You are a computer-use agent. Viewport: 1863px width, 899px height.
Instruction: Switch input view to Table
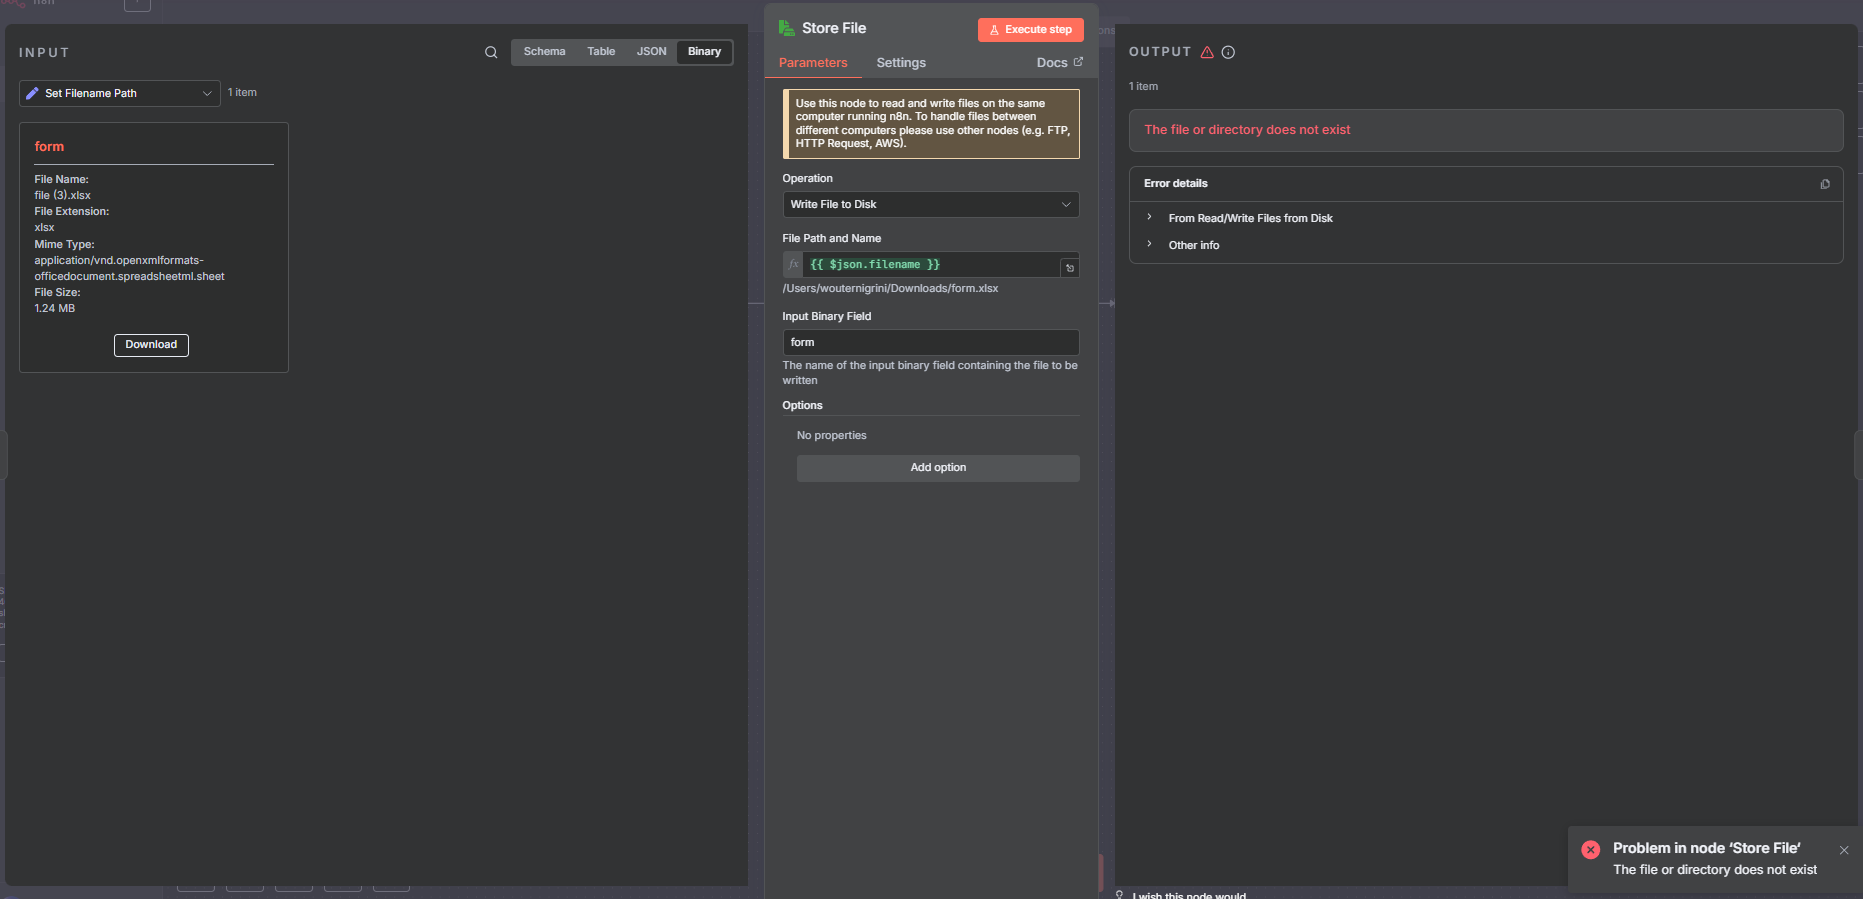601,52
